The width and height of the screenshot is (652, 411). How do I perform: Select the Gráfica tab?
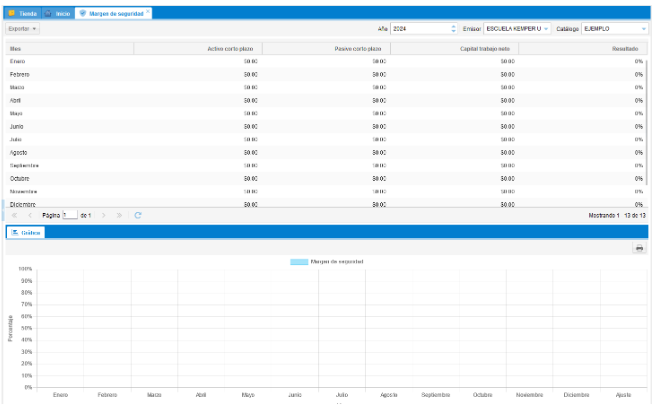(x=27, y=232)
